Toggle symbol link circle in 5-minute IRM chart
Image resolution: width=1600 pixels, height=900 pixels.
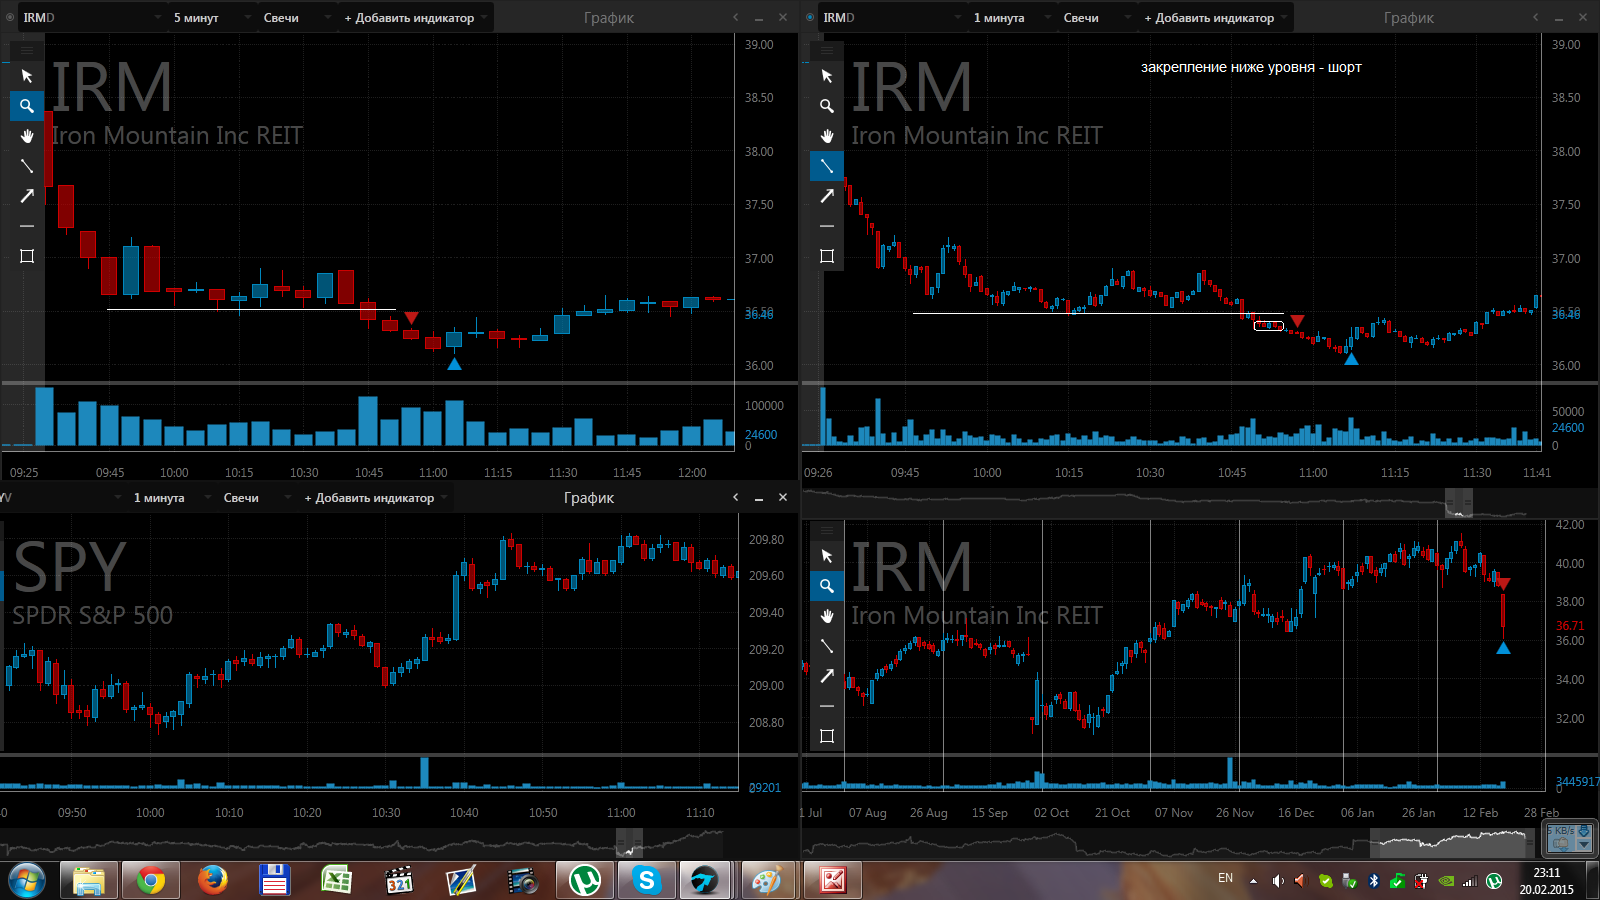click(x=10, y=17)
